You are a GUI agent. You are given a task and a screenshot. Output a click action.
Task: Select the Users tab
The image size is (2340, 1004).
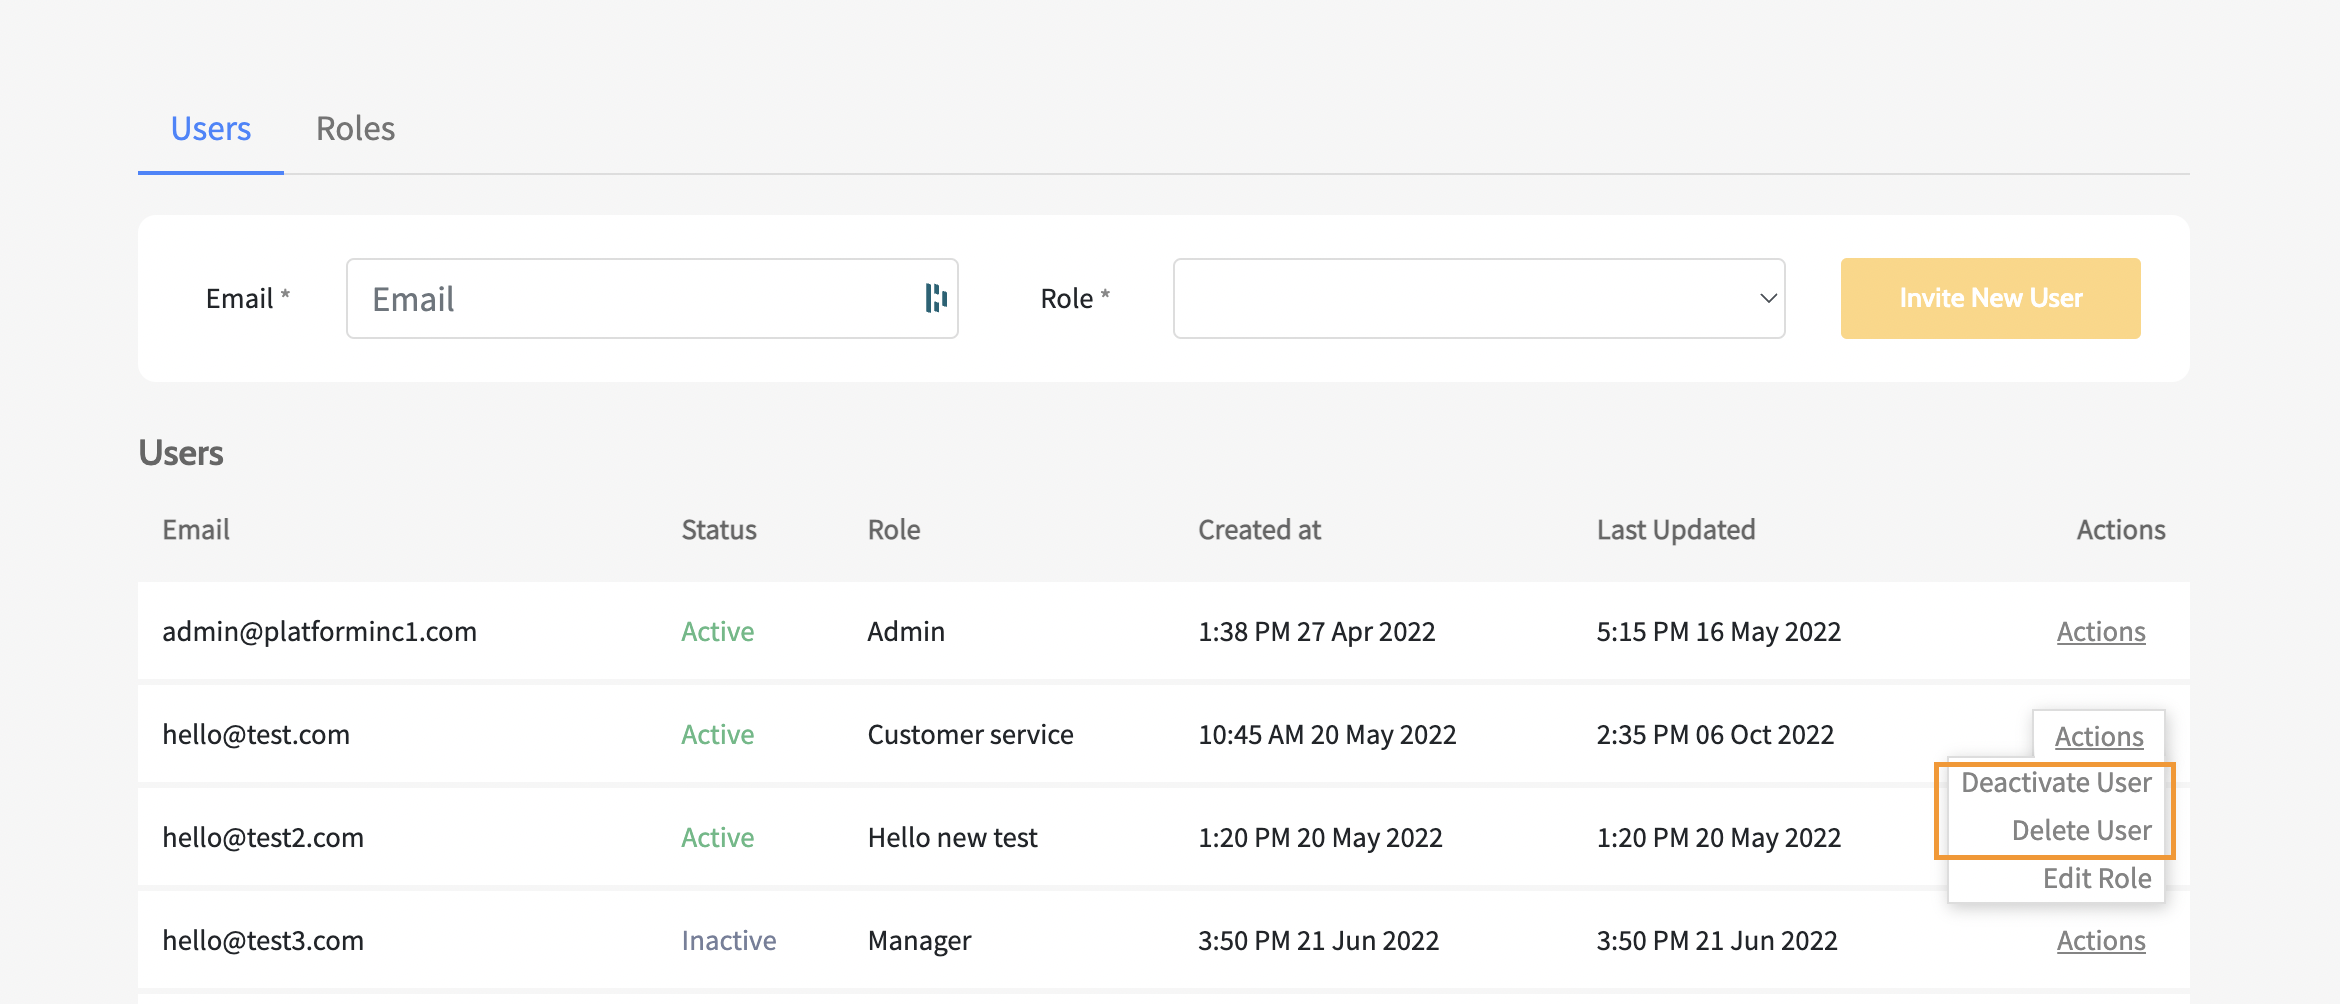[x=210, y=129]
